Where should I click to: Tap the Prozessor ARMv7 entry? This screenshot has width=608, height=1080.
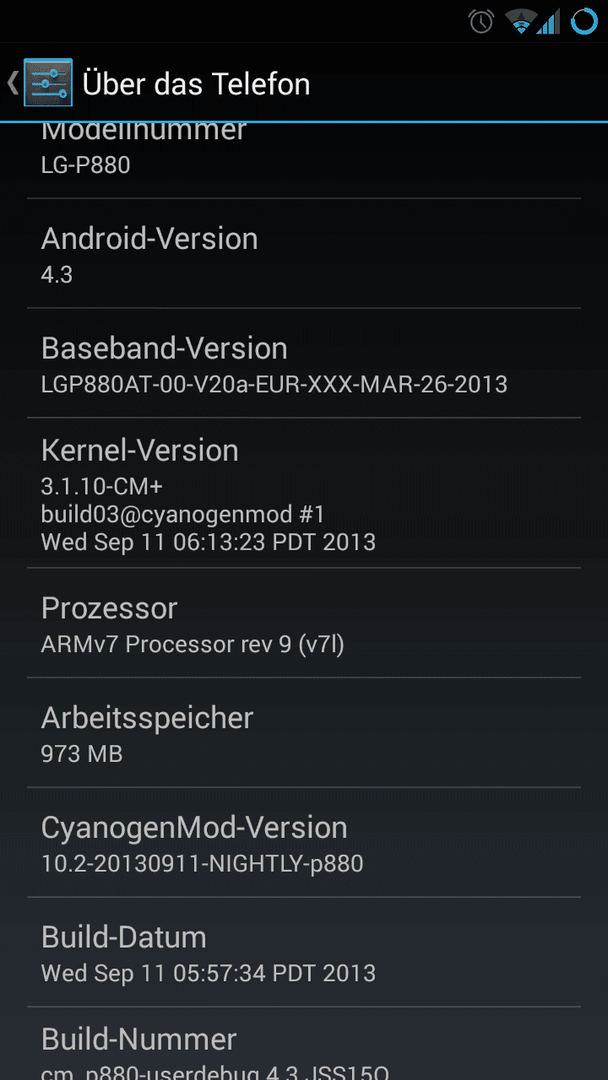click(304, 623)
